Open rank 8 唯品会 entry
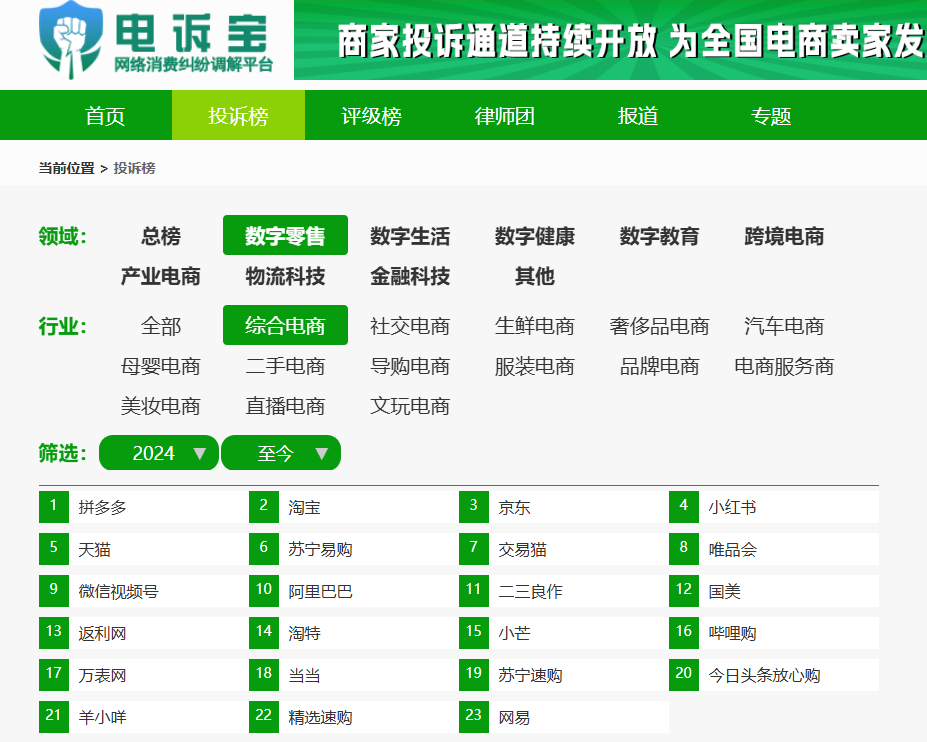927x742 pixels. [x=774, y=549]
